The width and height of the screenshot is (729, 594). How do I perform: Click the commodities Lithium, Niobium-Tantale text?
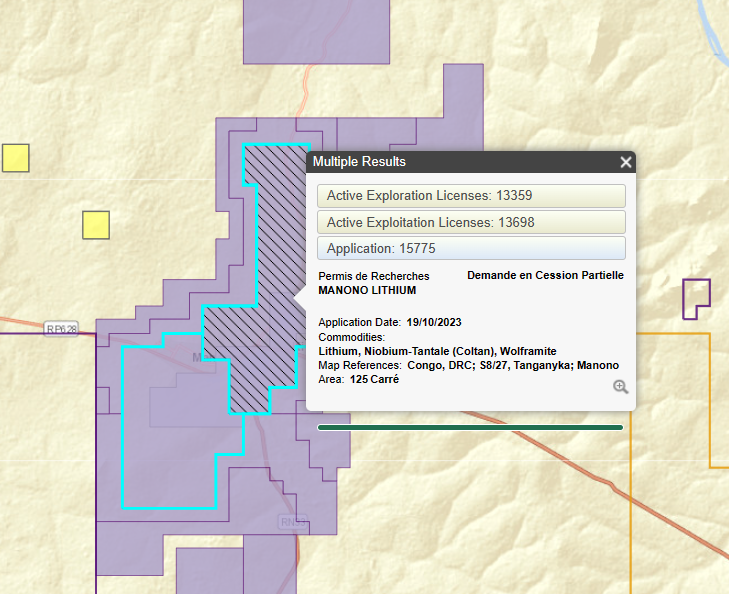pyautogui.click(x=437, y=351)
